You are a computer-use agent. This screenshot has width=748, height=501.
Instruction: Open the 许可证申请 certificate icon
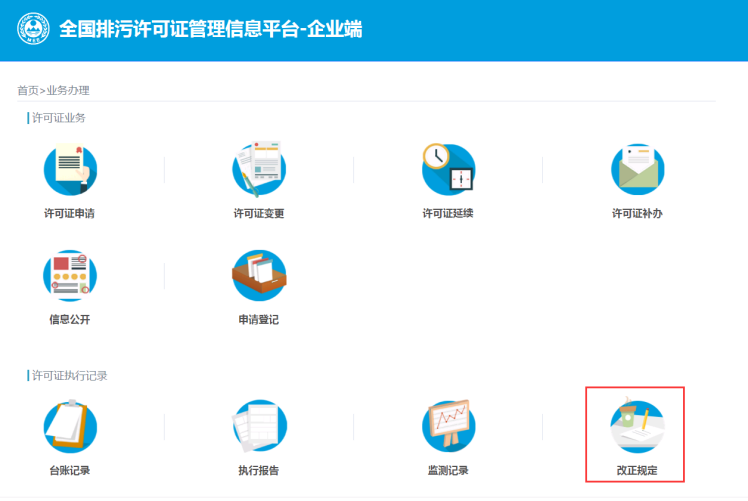click(x=70, y=169)
